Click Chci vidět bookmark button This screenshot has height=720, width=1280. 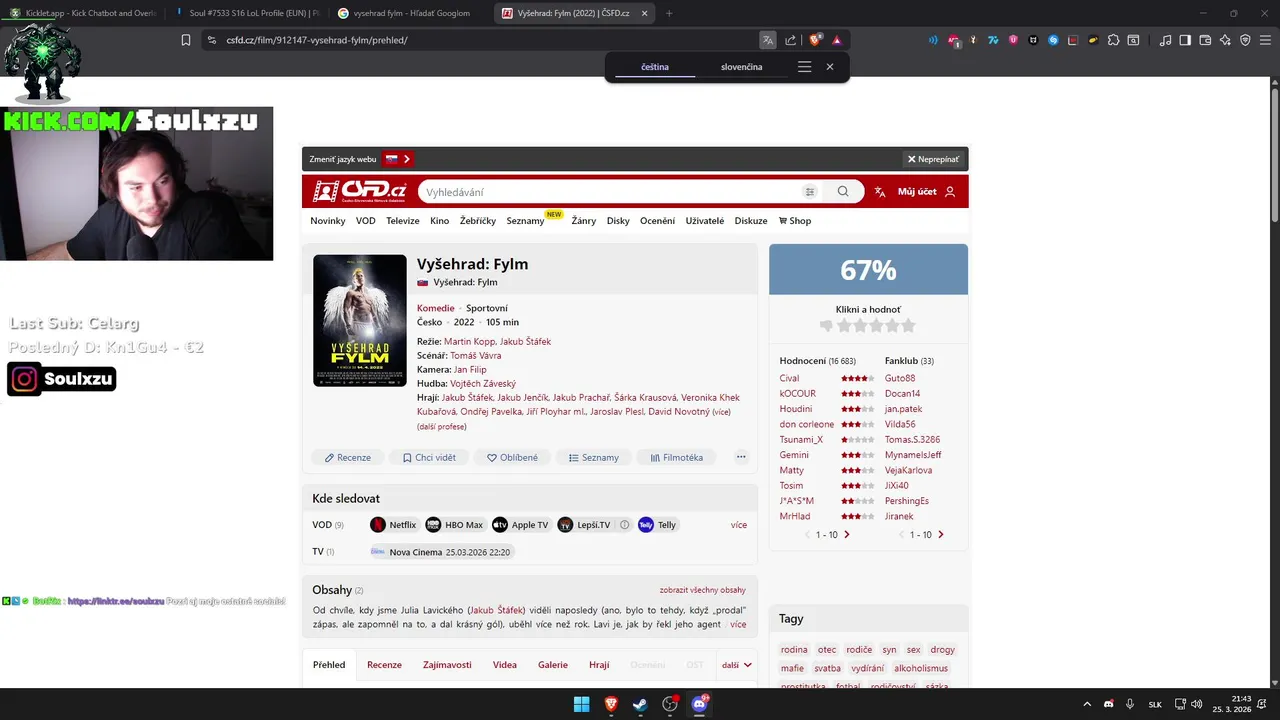tap(429, 457)
